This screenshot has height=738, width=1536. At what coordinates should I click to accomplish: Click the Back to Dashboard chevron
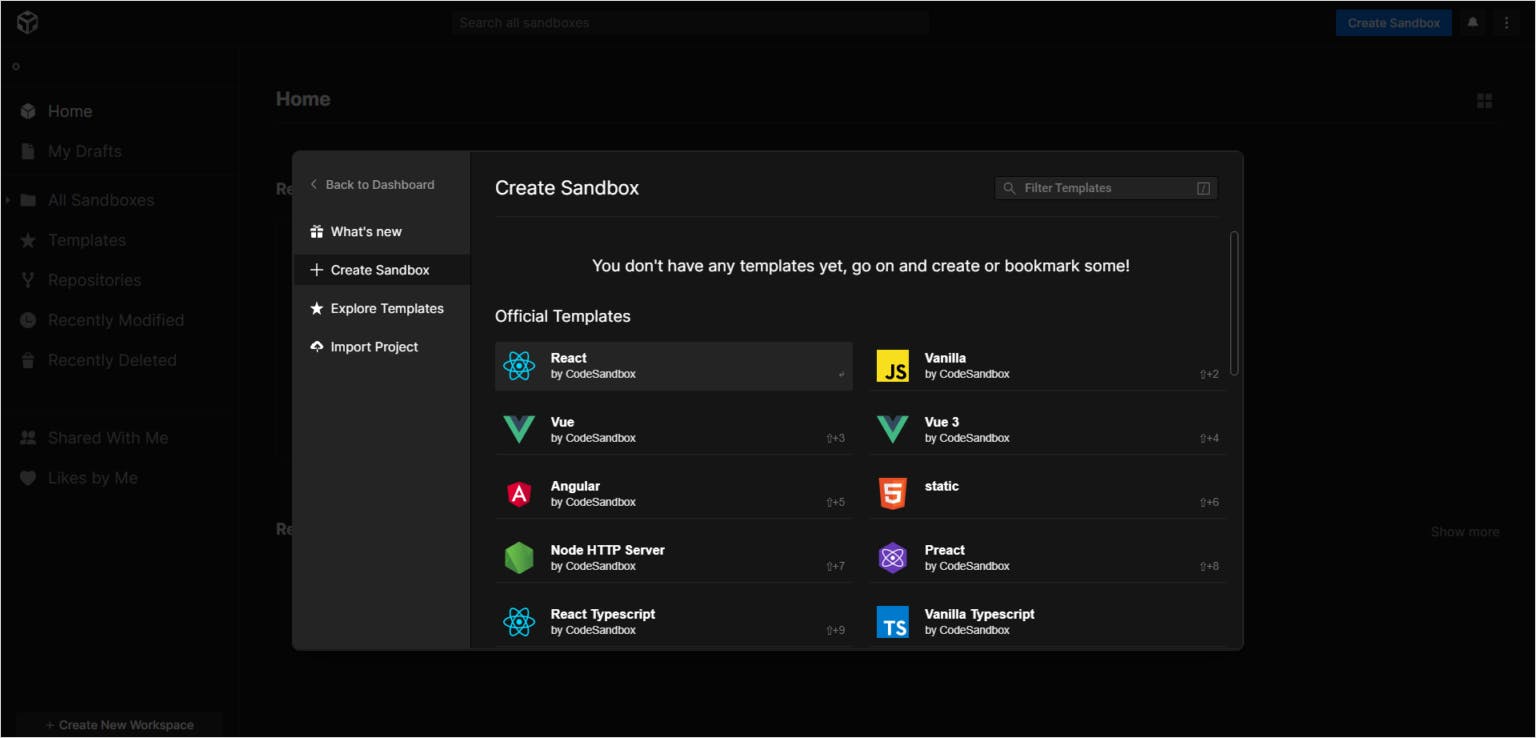314,184
